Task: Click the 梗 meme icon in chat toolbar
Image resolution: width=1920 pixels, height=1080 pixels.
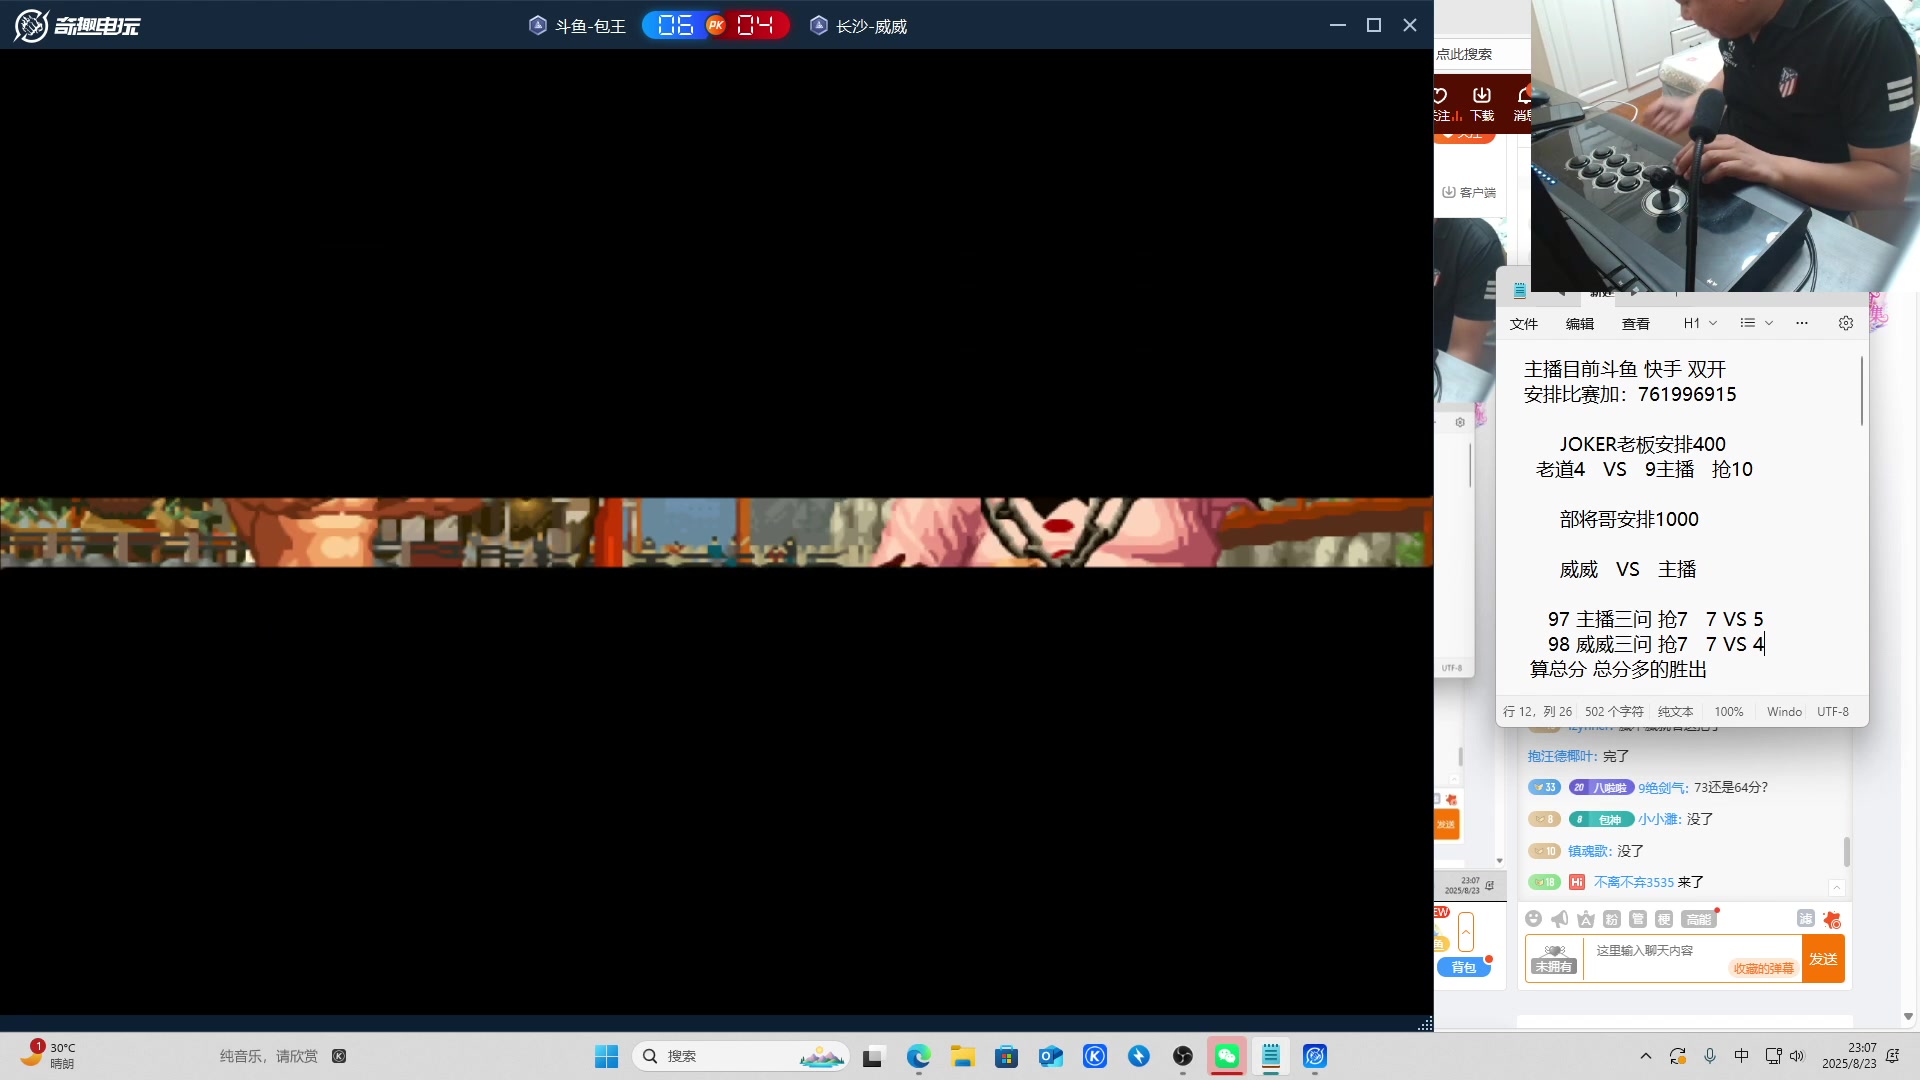Action: (1663, 919)
